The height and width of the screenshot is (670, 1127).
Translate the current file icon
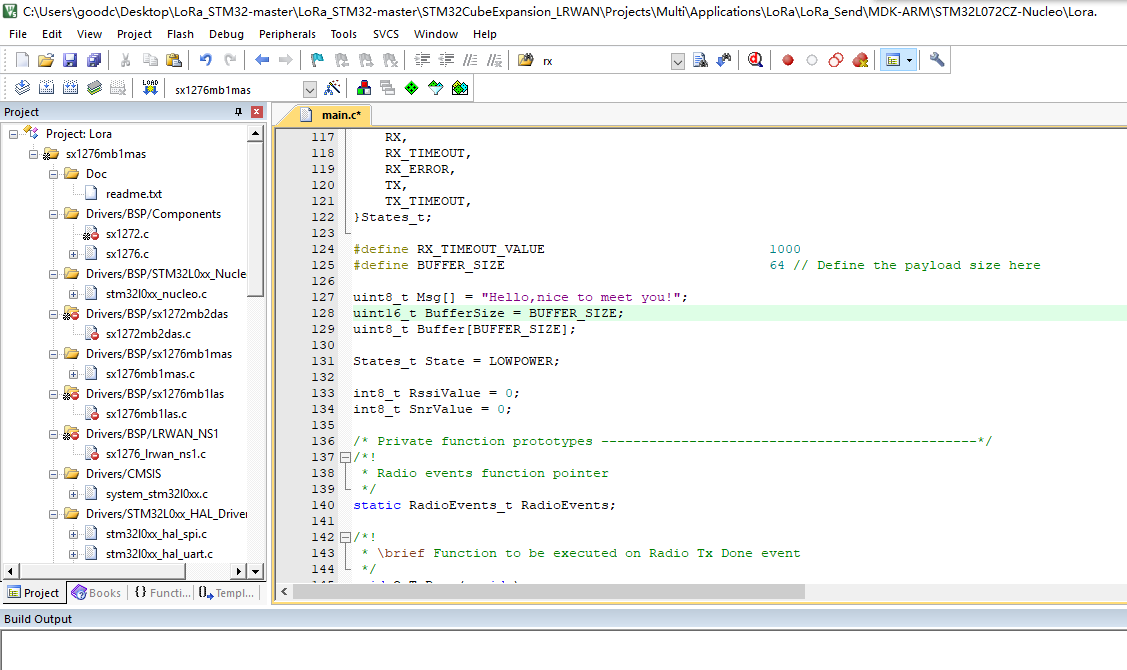(22, 88)
